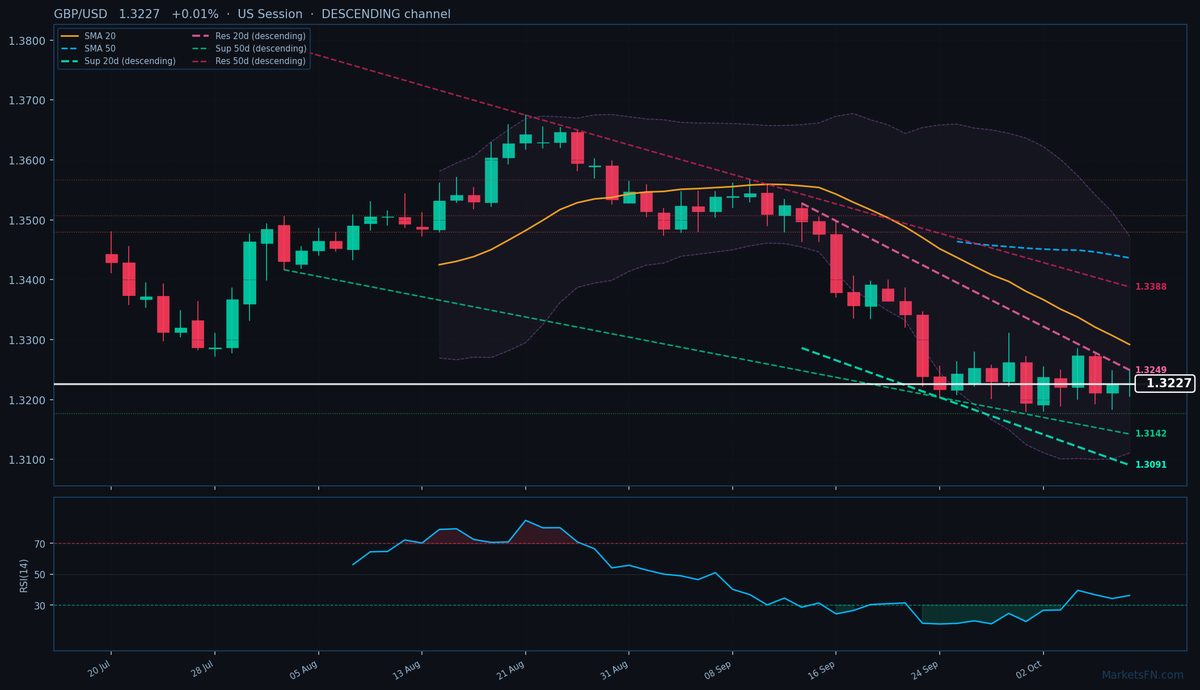Click the 1.3500 y-axis label

point(26,221)
